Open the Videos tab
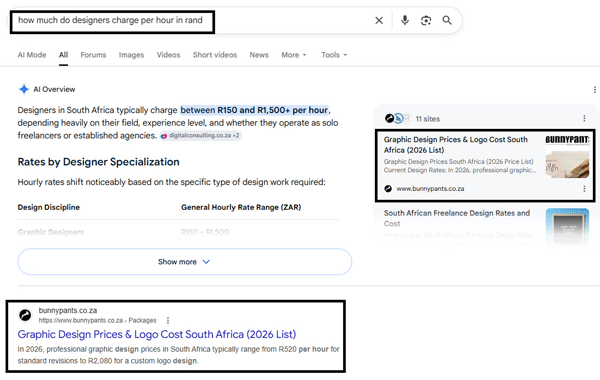The image size is (600, 380). tap(168, 55)
